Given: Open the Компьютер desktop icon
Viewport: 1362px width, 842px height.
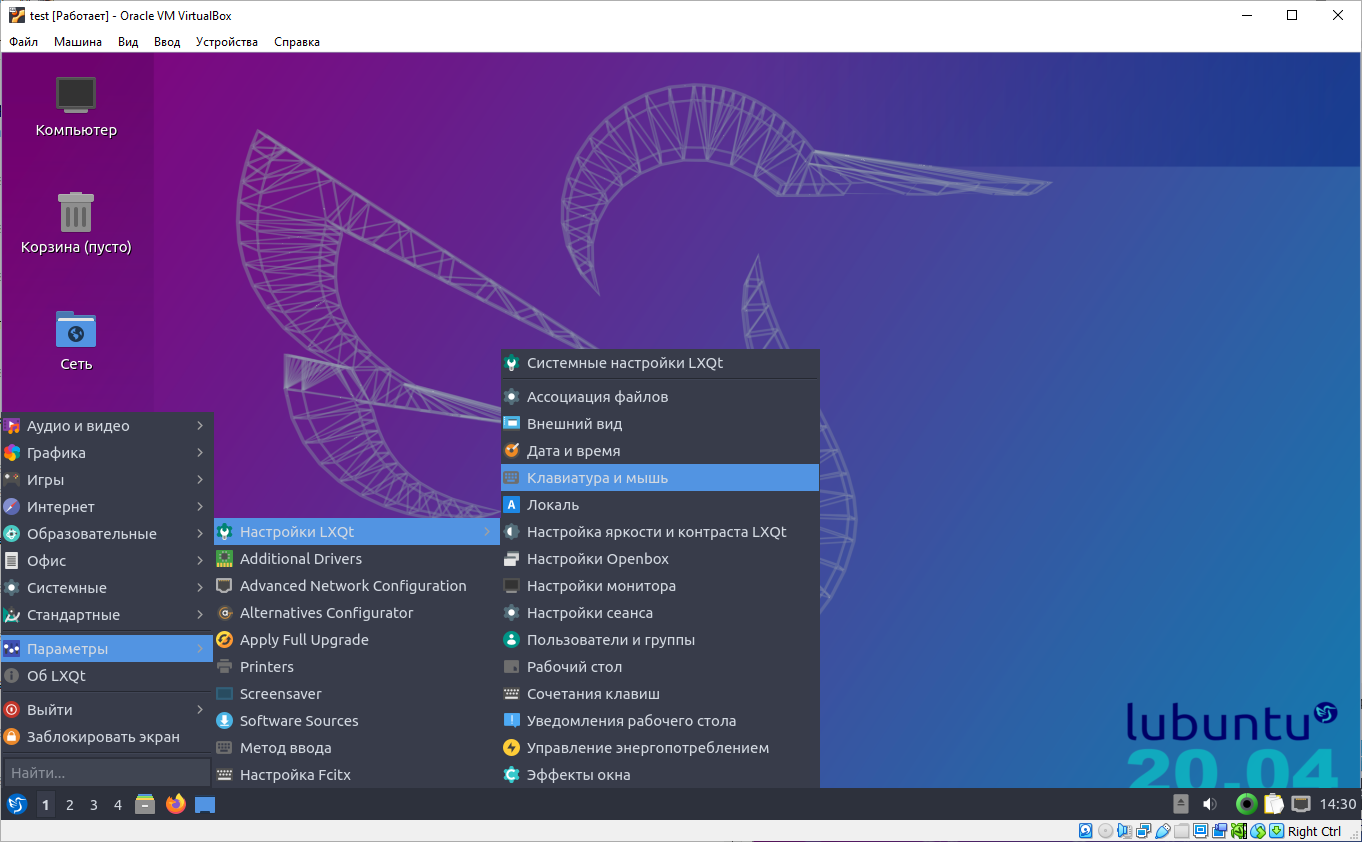Looking at the screenshot, I should [x=76, y=107].
